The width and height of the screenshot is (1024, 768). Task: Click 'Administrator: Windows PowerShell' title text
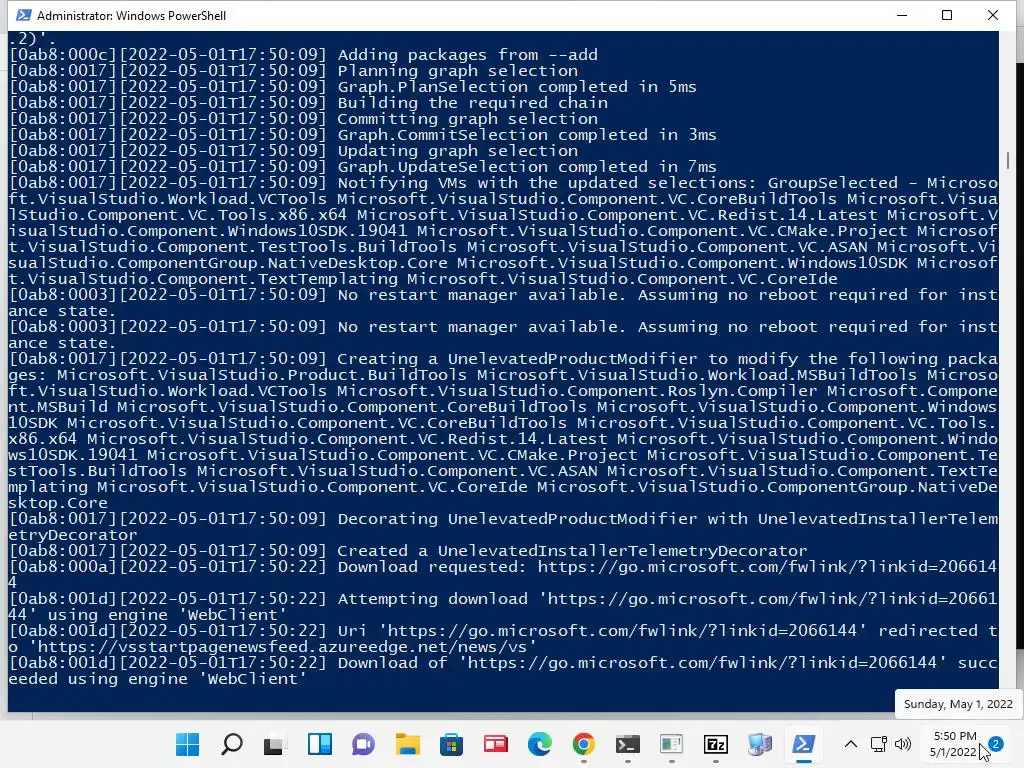[131, 16]
